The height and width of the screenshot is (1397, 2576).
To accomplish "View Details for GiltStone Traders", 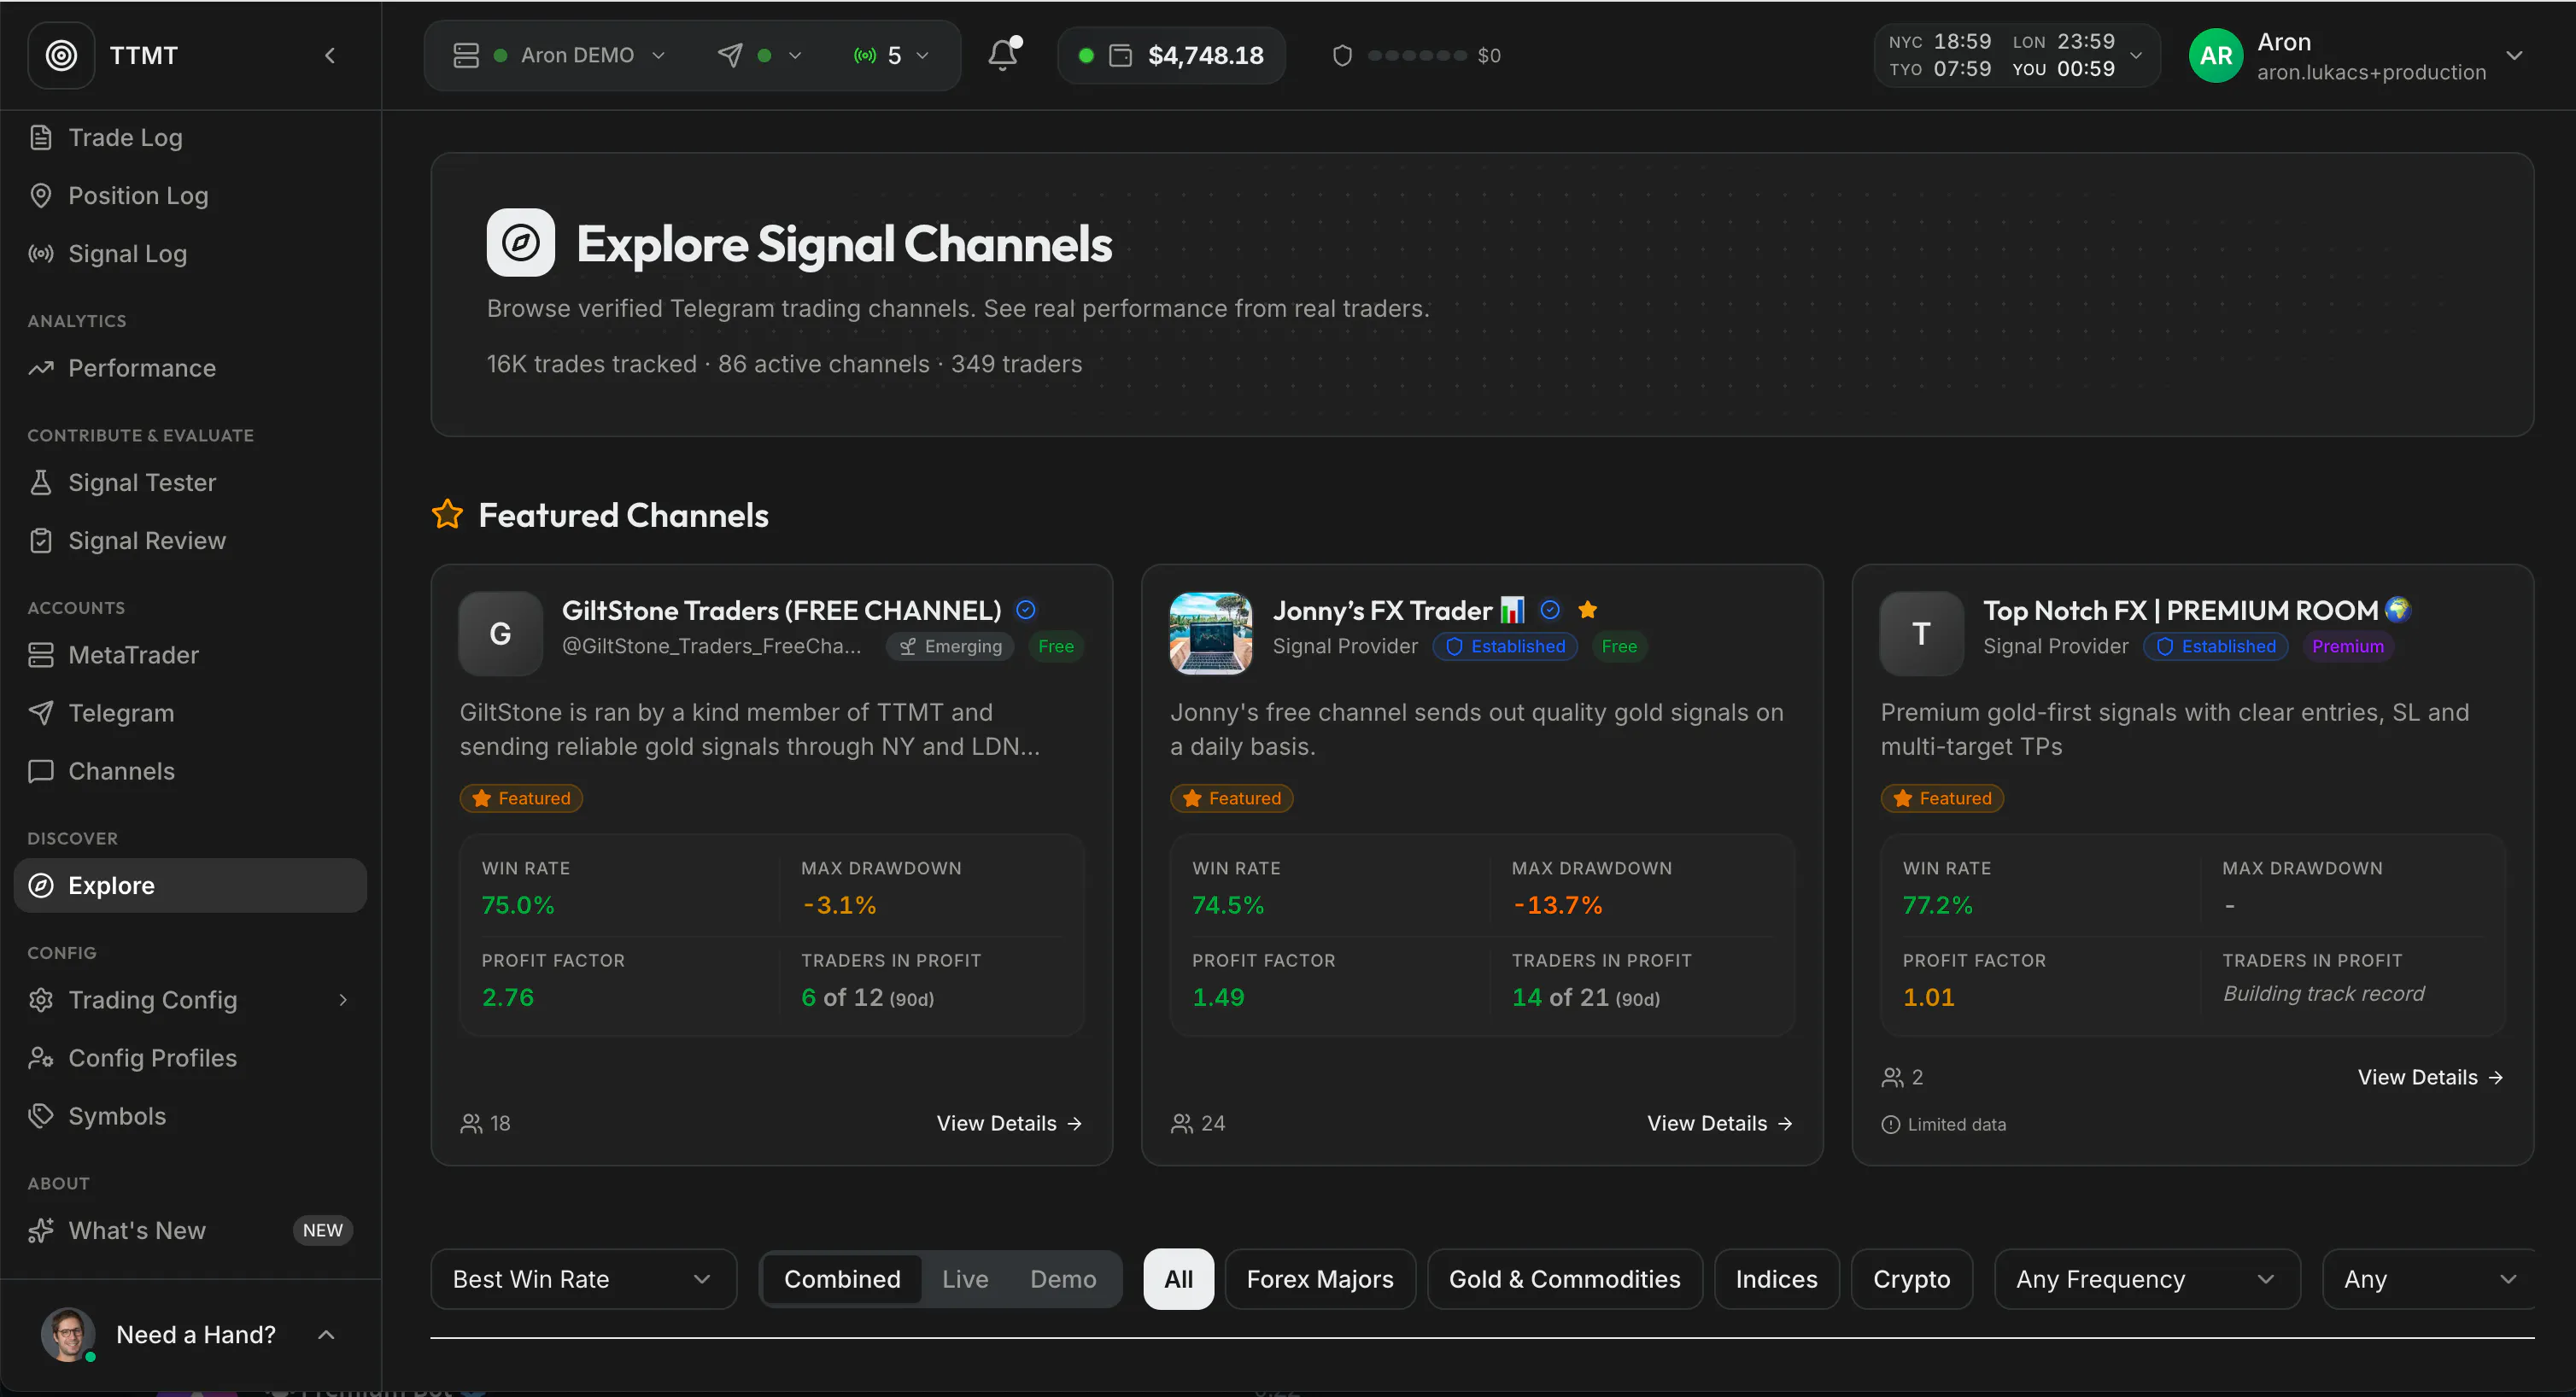I will pos(1009,1123).
